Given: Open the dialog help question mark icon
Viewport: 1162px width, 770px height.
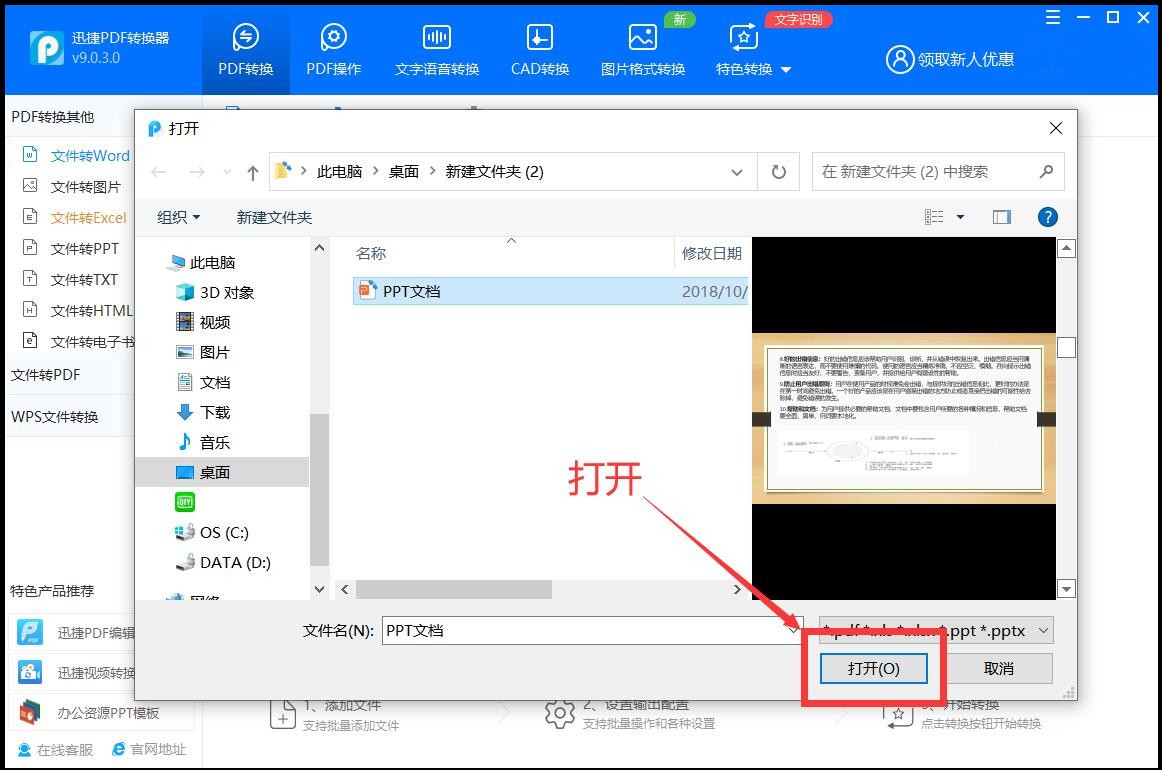Looking at the screenshot, I should click(1047, 216).
